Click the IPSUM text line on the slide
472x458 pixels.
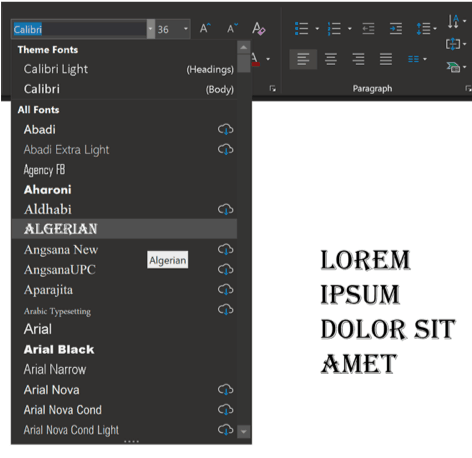(360, 295)
